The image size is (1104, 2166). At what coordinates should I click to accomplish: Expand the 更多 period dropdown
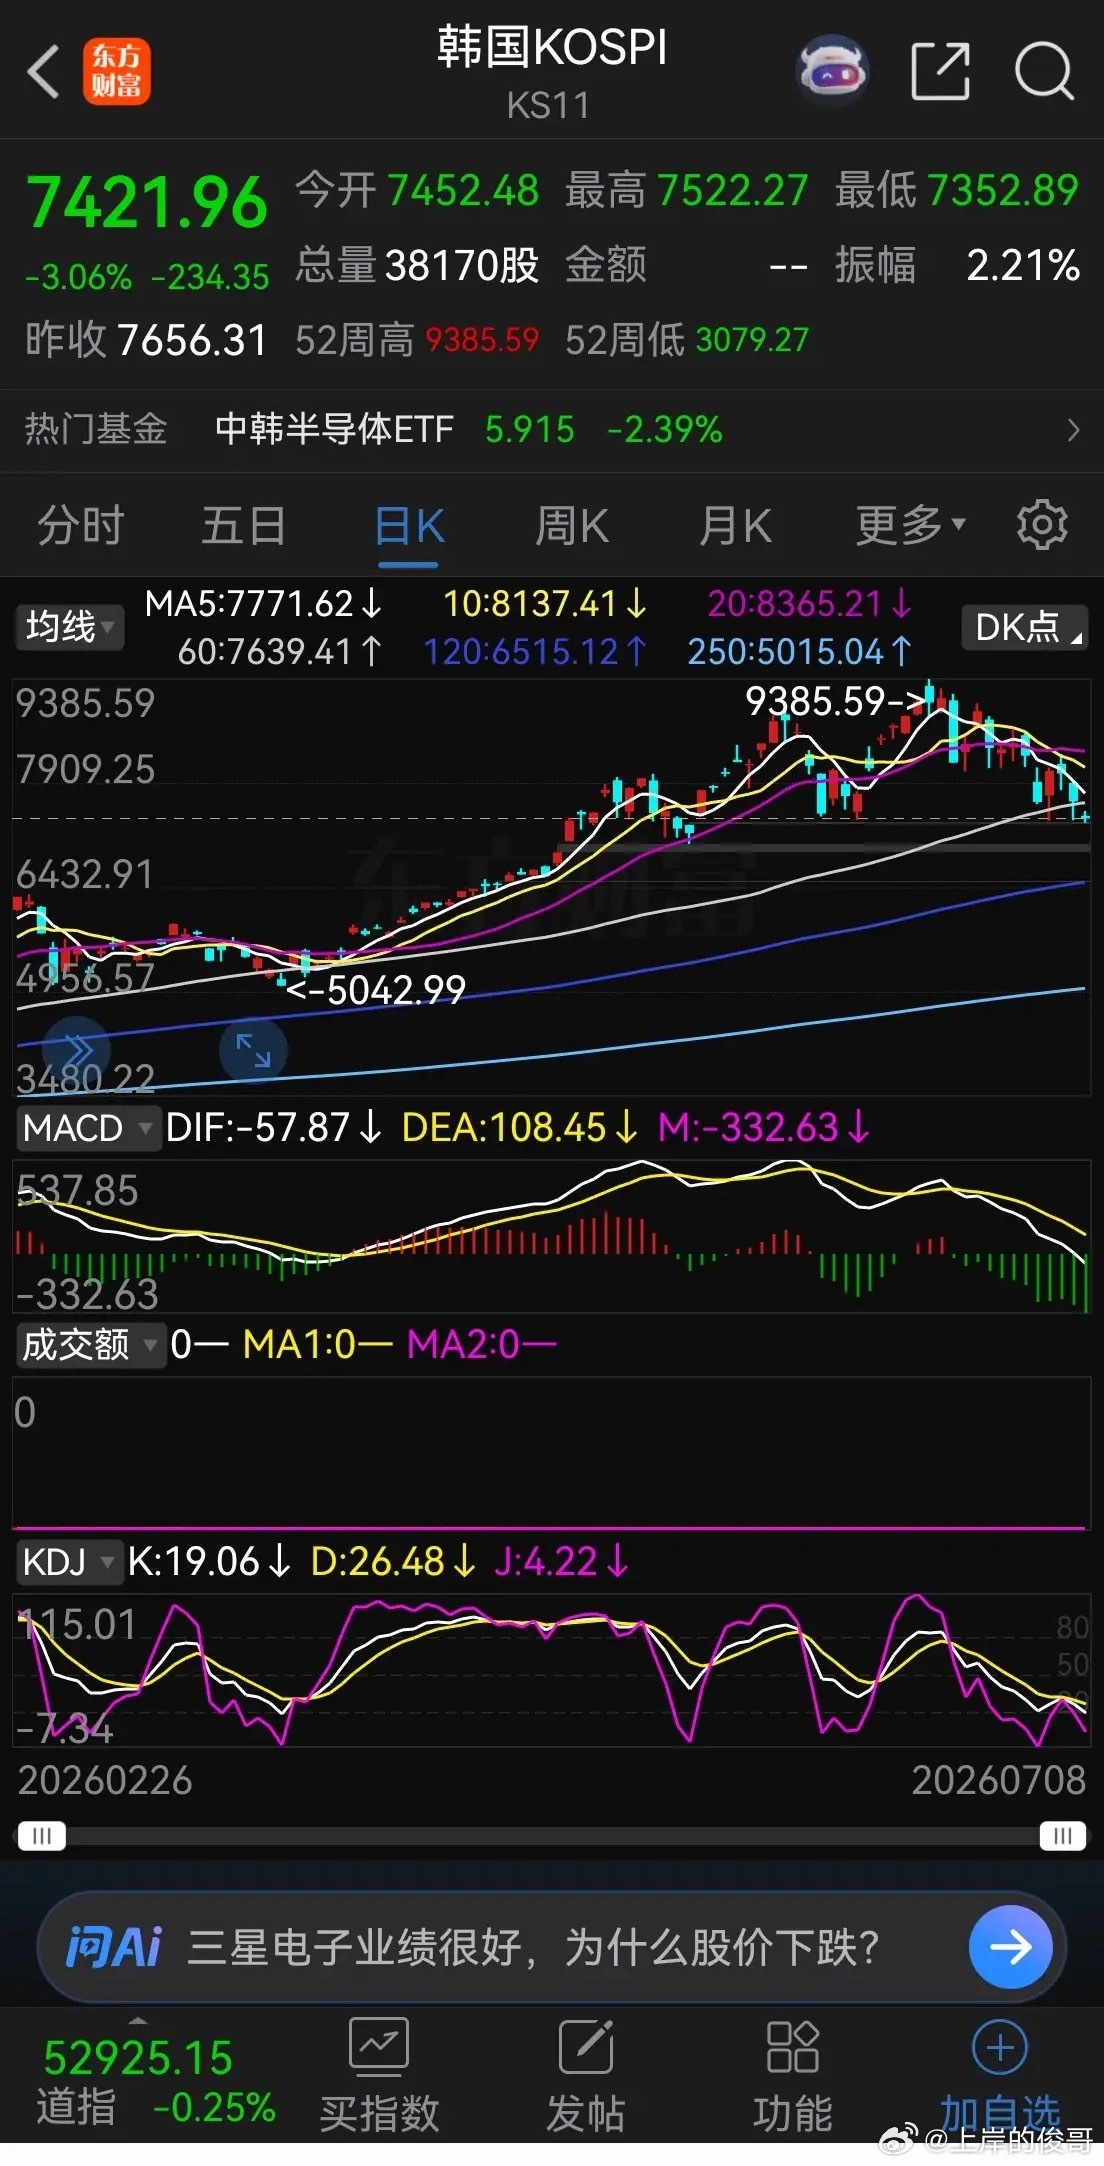point(910,525)
